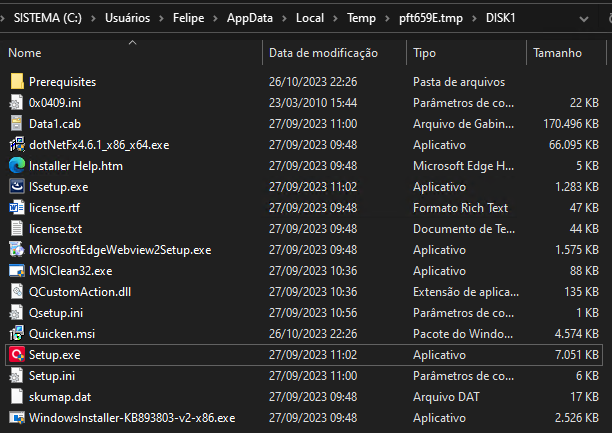Click size value 170.496 KB
This screenshot has width=612, height=433.
pos(571,124)
